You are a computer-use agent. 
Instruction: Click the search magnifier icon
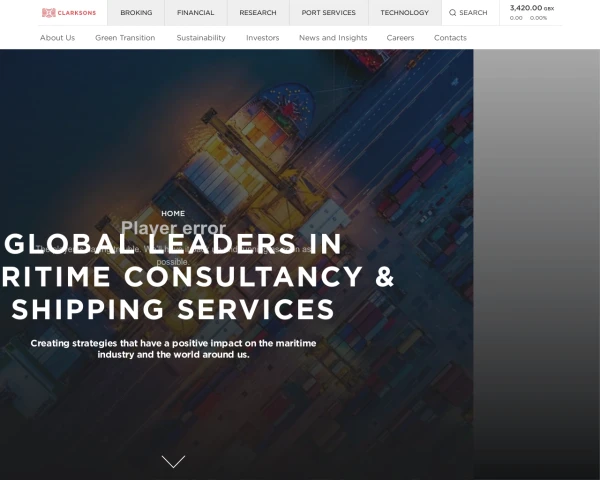click(x=452, y=13)
